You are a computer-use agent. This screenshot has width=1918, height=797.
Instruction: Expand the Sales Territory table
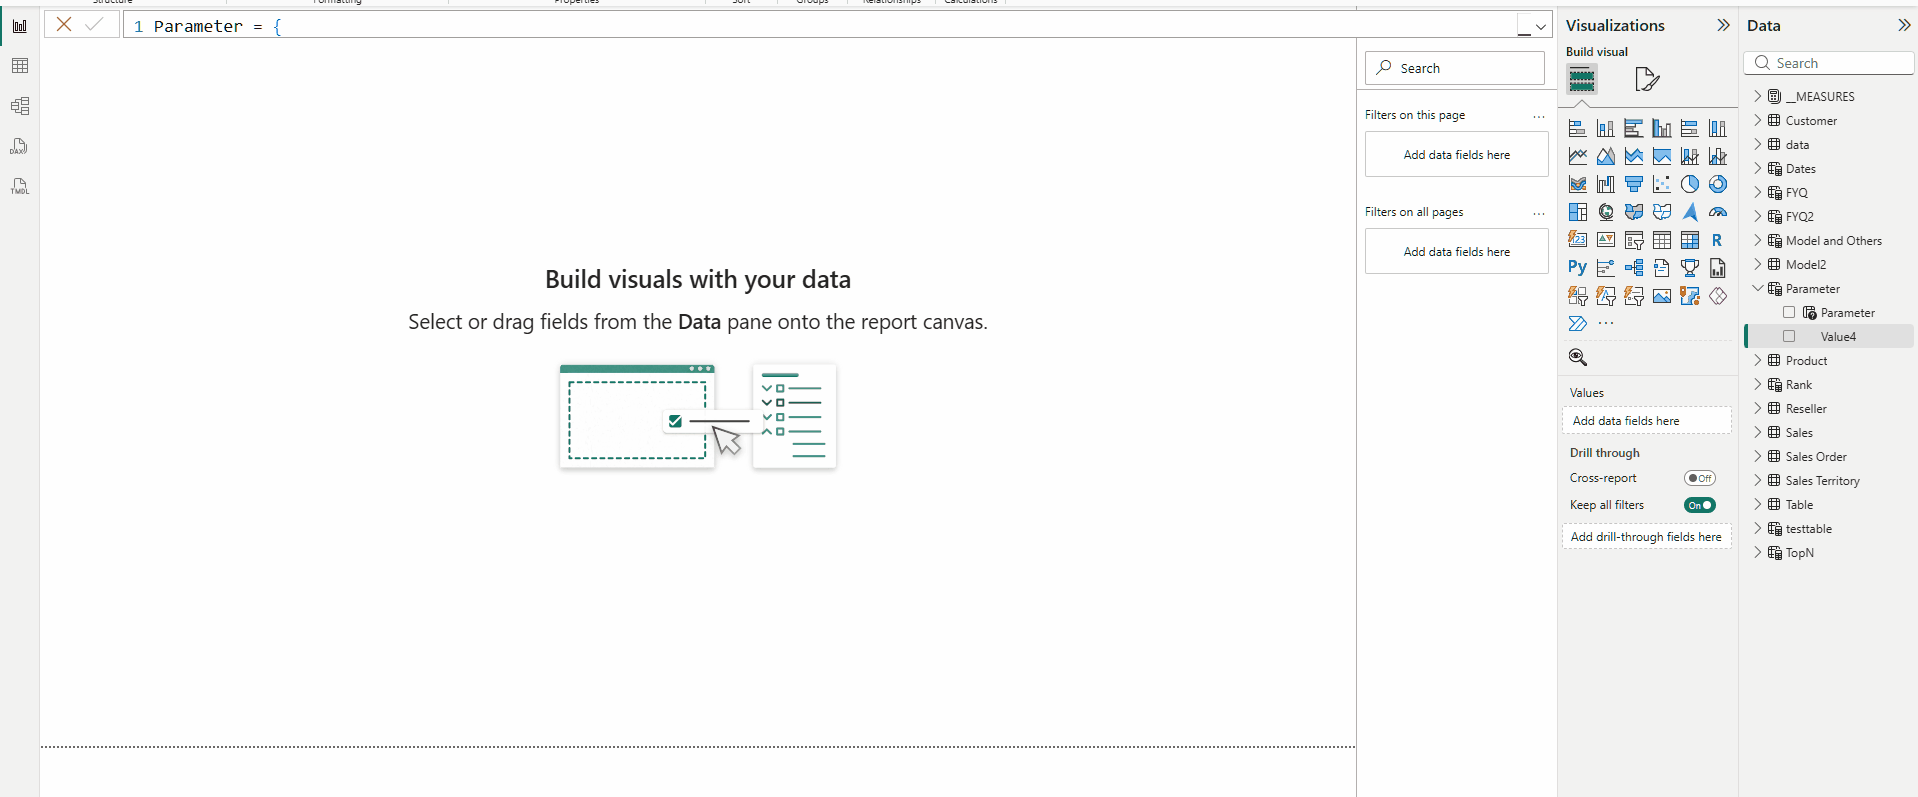[x=1758, y=481]
